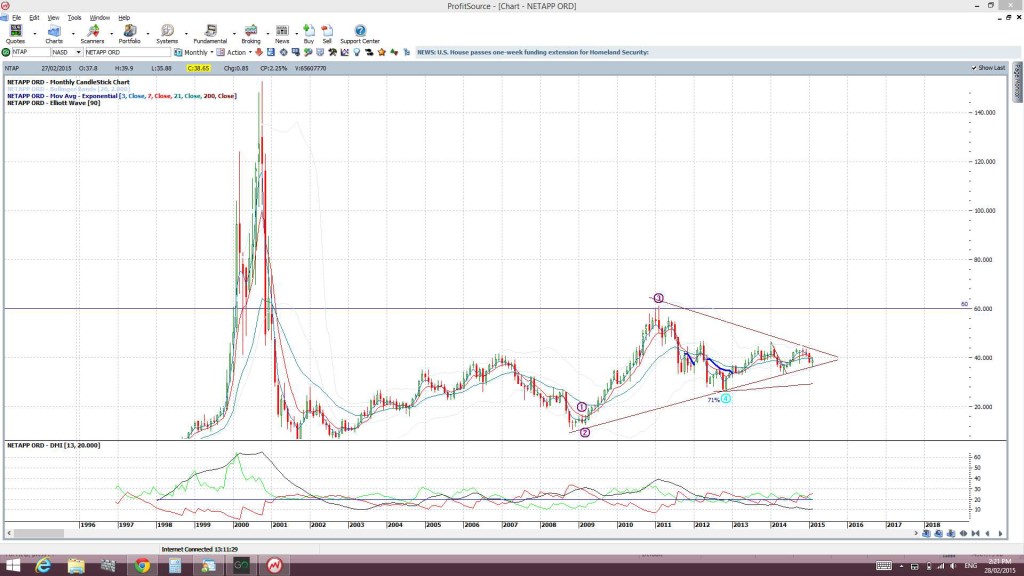This screenshot has width=1024, height=576.
Task: Open the Portfolio dropdown arrow
Action: click(148, 33)
